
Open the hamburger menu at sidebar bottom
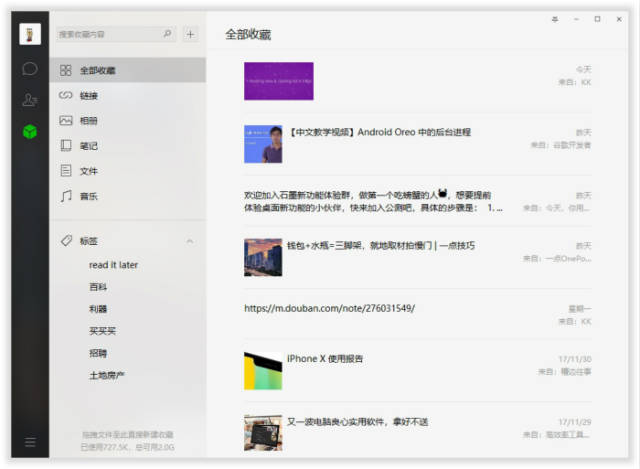click(x=30, y=442)
